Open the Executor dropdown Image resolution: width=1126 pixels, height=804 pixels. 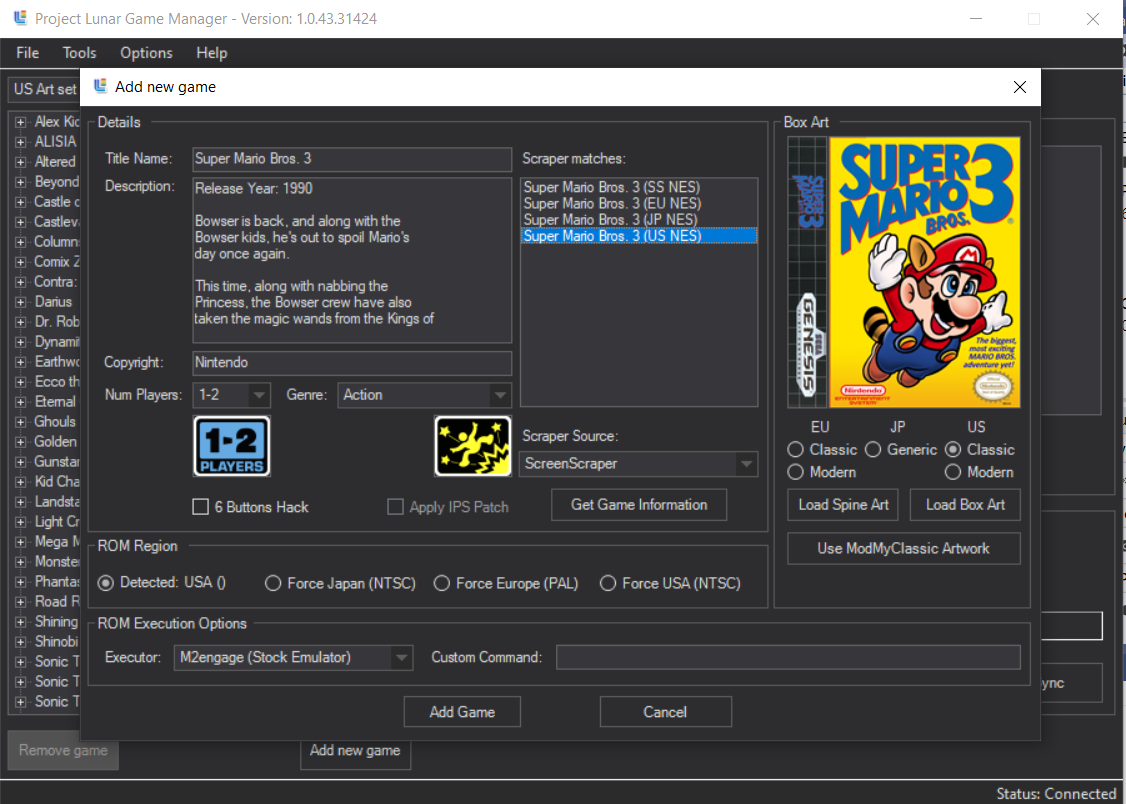401,658
